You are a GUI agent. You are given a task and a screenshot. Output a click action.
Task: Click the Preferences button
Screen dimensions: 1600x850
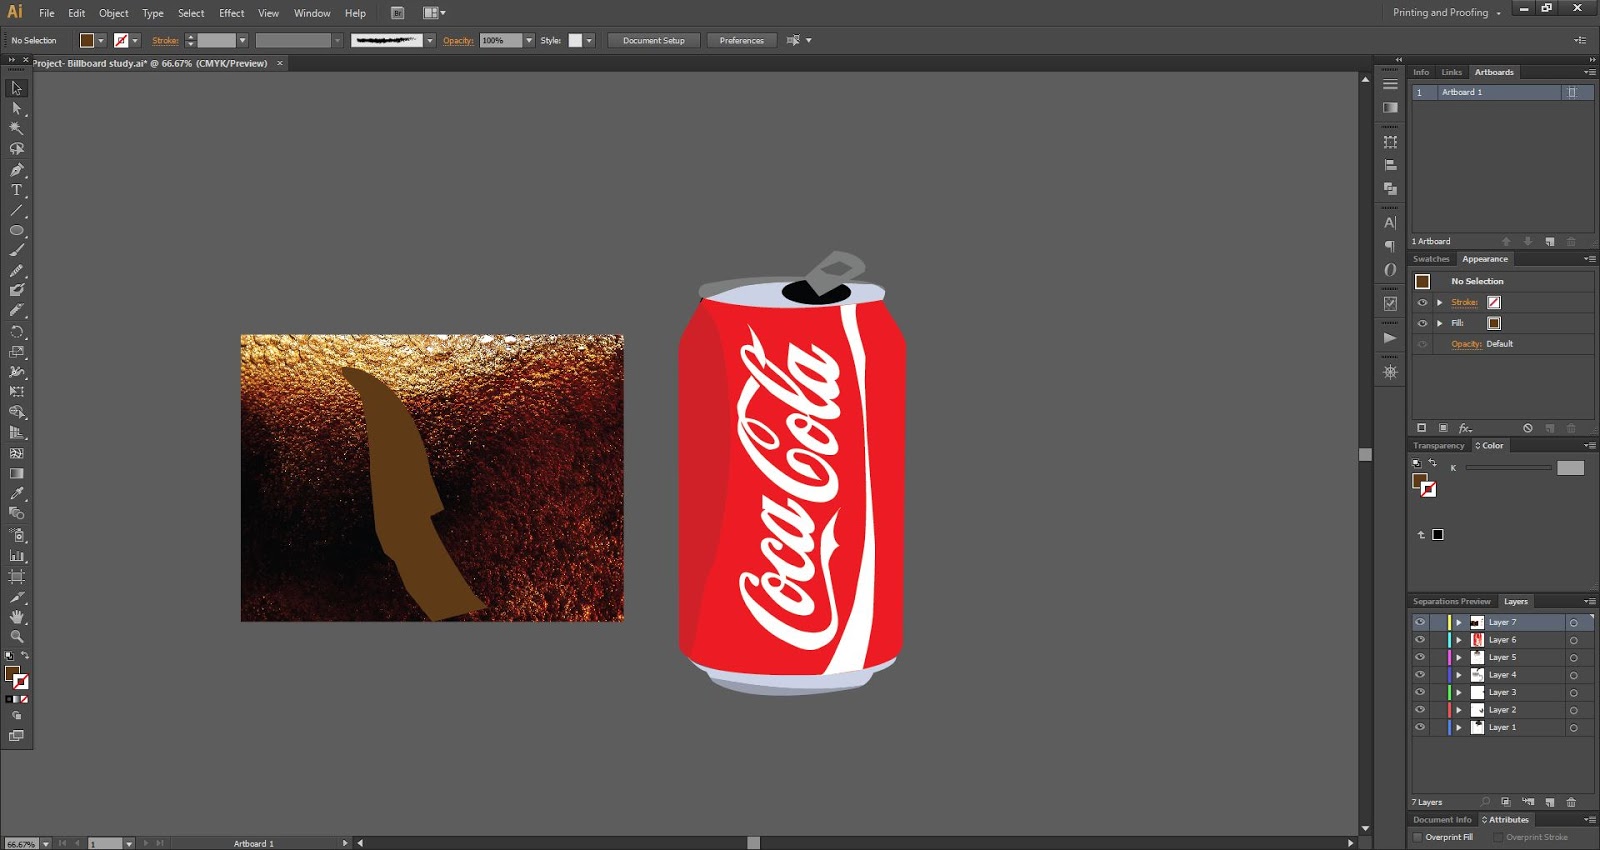(742, 41)
